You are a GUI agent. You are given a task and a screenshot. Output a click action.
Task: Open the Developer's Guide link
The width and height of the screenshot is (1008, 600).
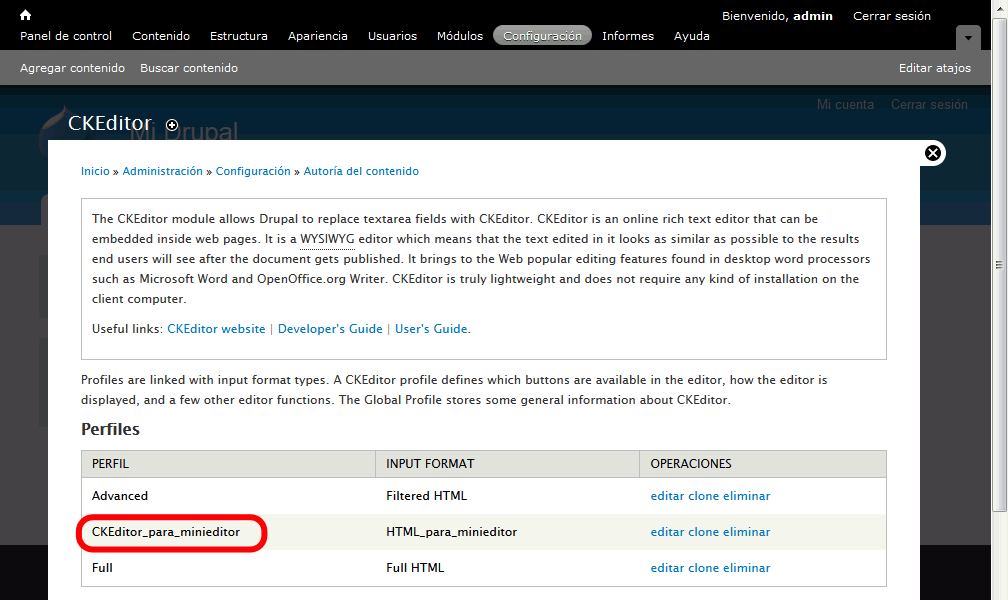click(330, 329)
